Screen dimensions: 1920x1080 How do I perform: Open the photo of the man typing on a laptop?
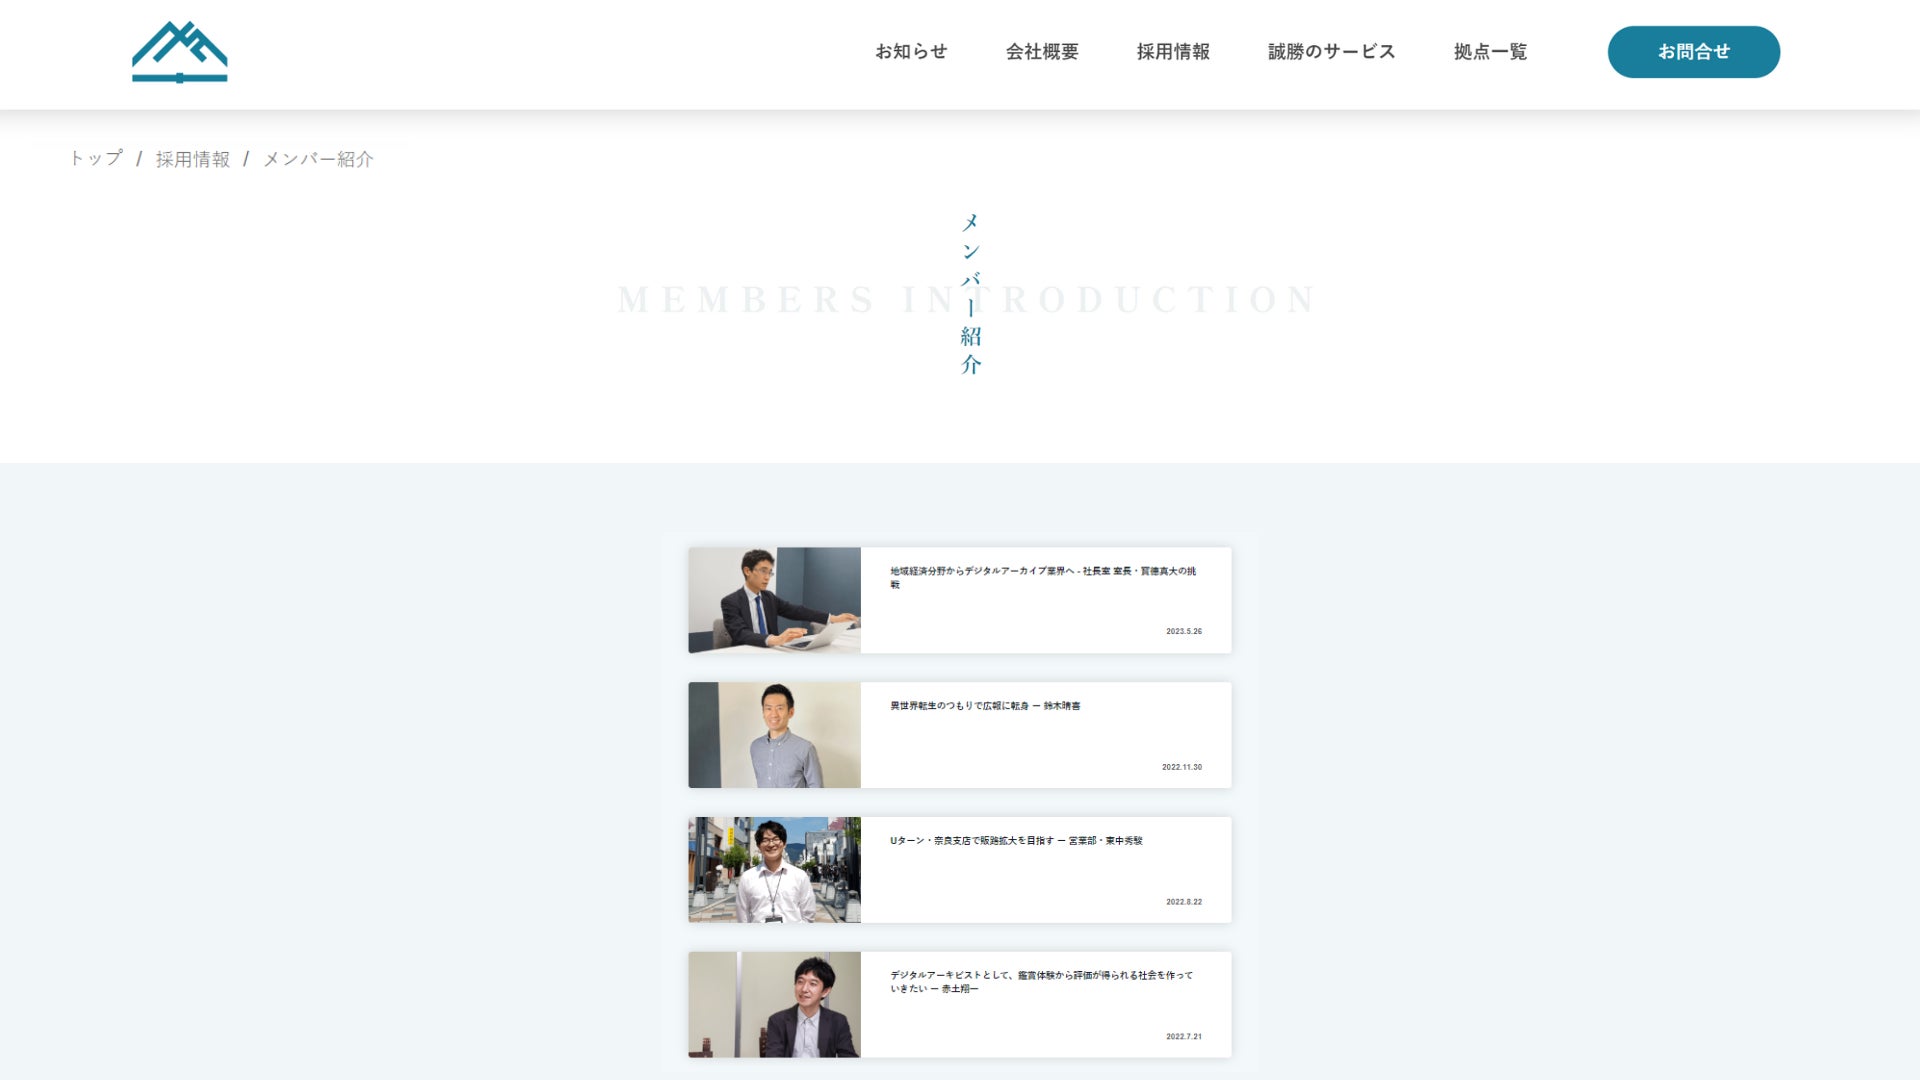pyautogui.click(x=774, y=600)
